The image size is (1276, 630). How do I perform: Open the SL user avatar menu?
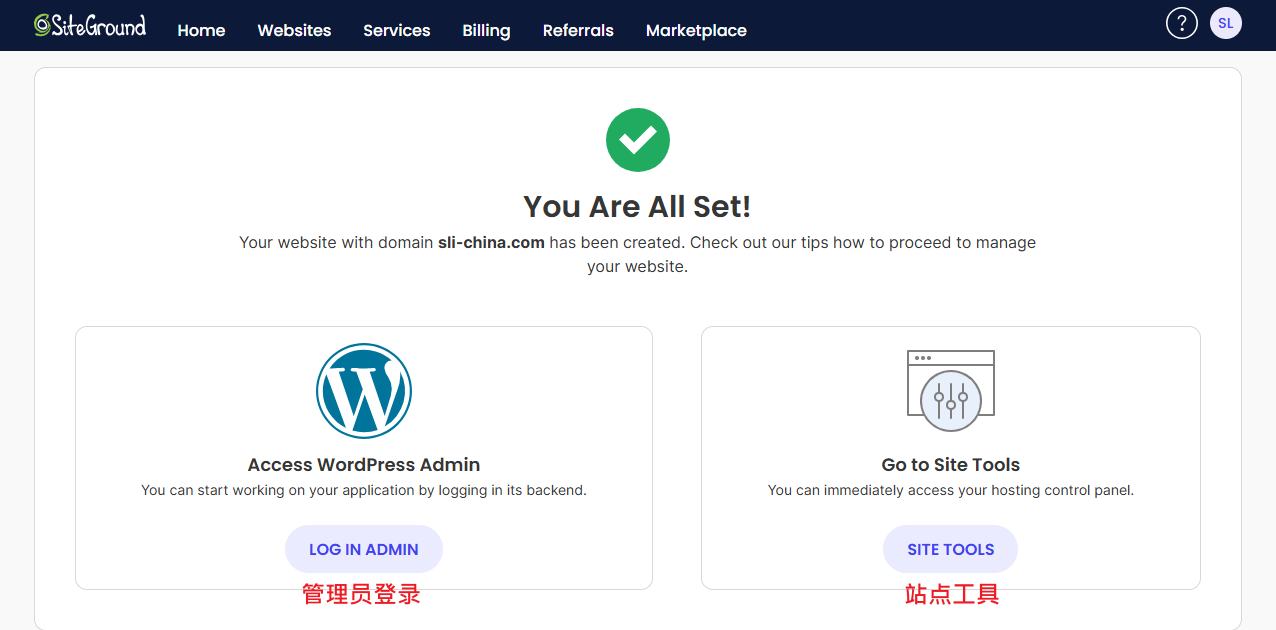point(1225,23)
